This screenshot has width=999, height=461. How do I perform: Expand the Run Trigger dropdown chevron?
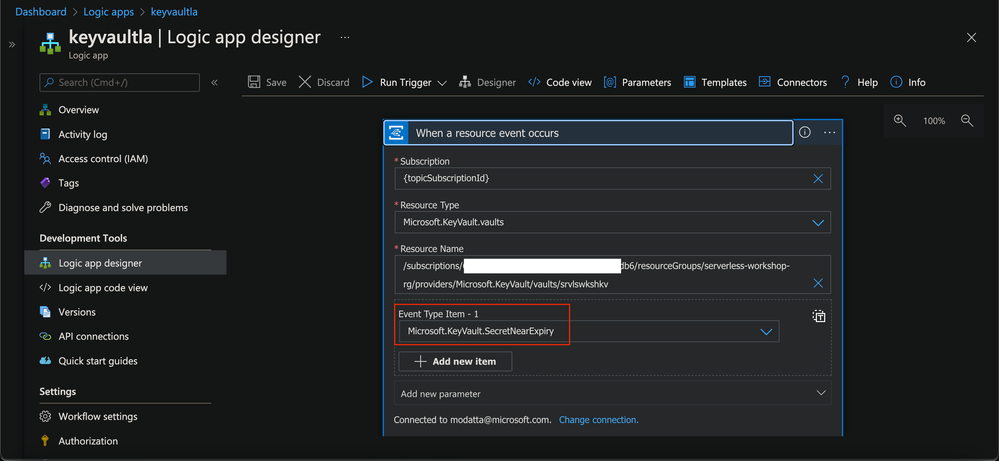[442, 83]
